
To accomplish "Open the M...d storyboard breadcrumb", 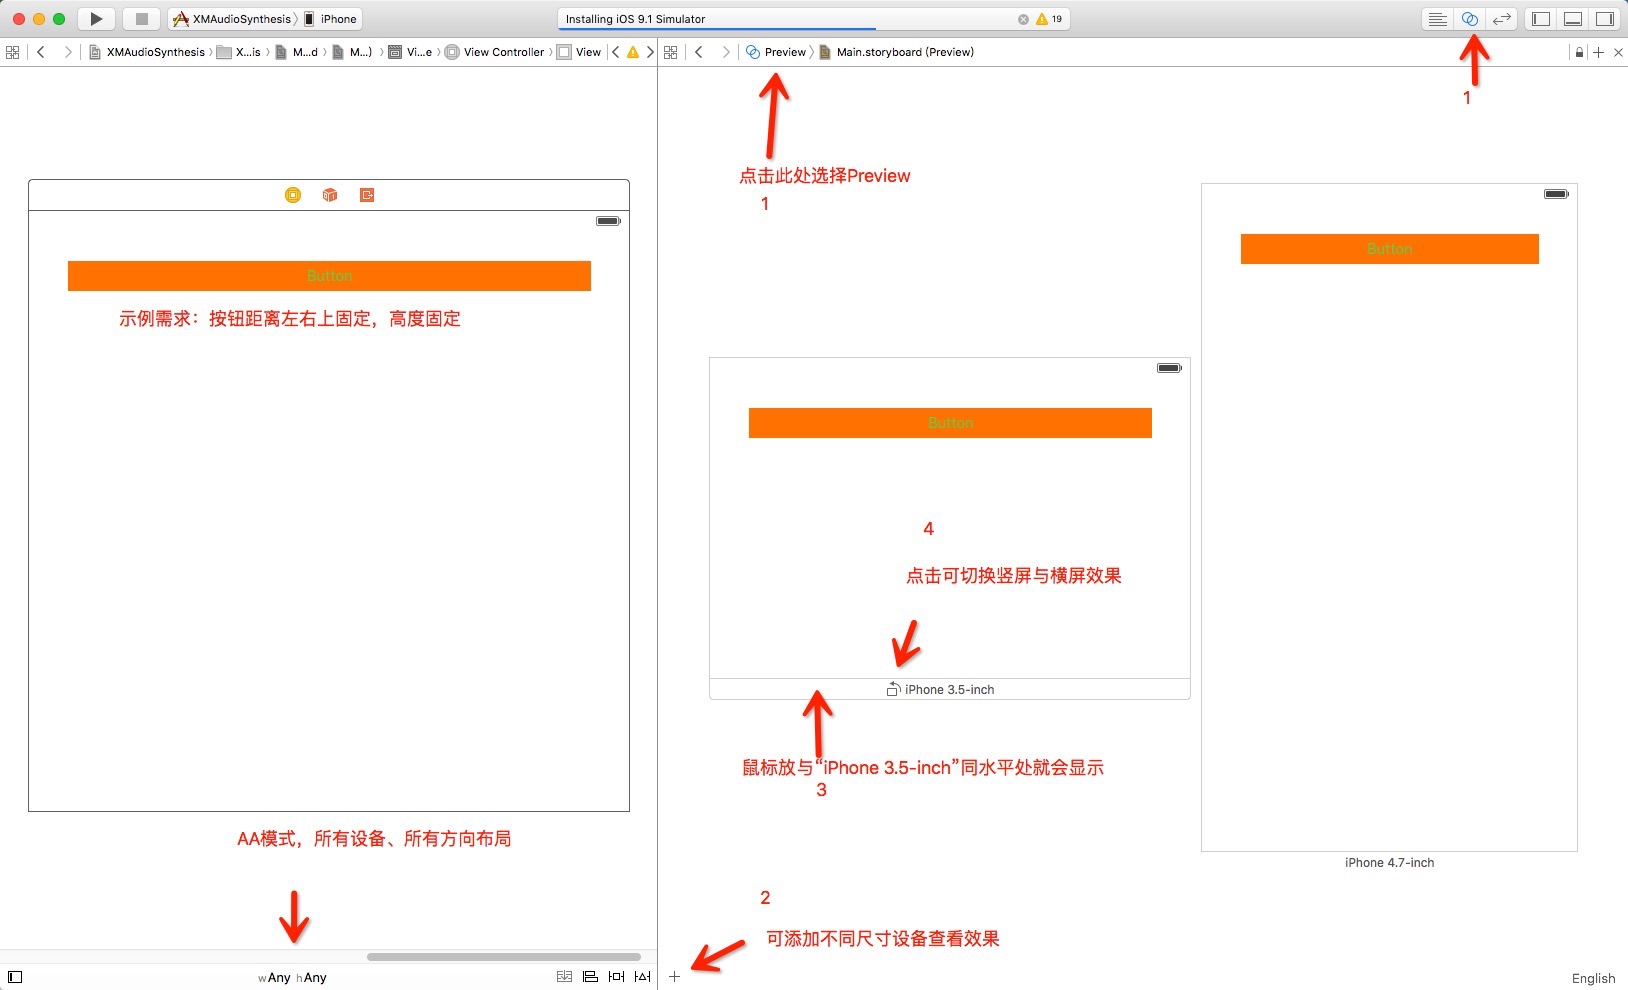I will coord(297,52).
